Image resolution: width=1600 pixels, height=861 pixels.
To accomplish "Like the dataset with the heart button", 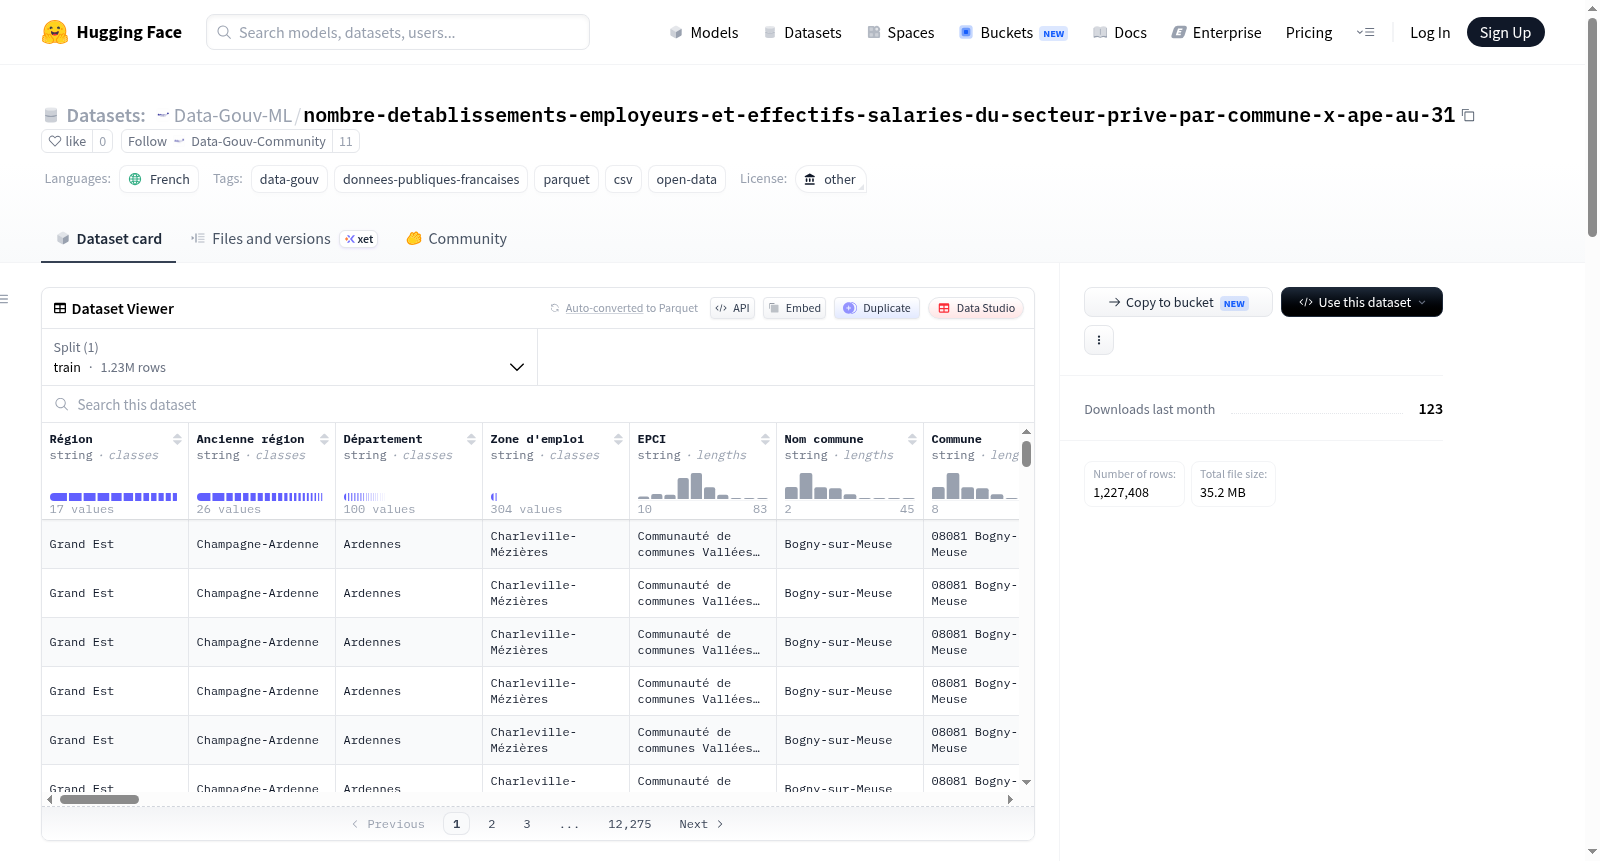I will [67, 141].
